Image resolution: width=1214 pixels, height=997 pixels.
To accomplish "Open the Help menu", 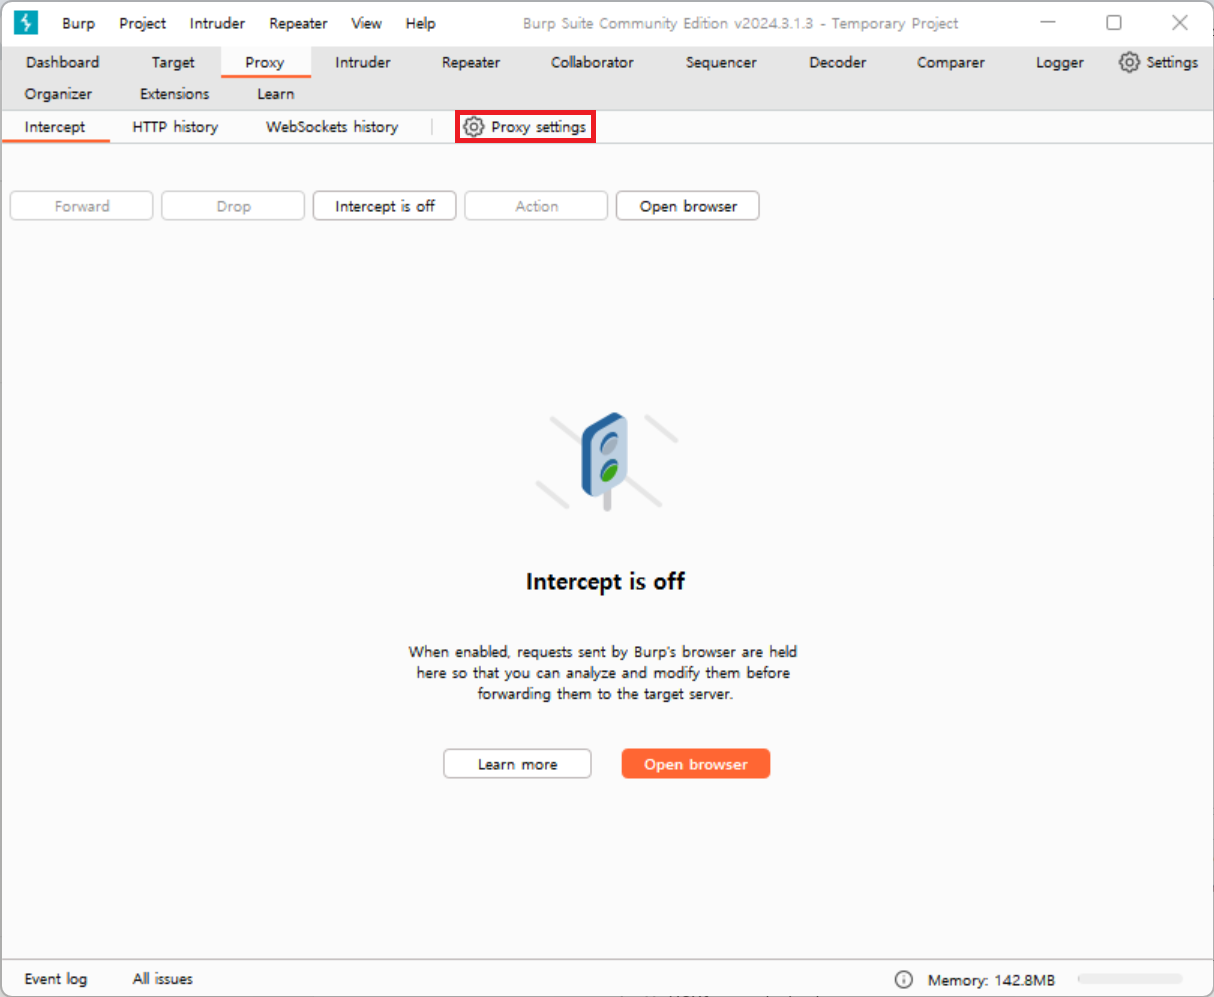I will (420, 23).
